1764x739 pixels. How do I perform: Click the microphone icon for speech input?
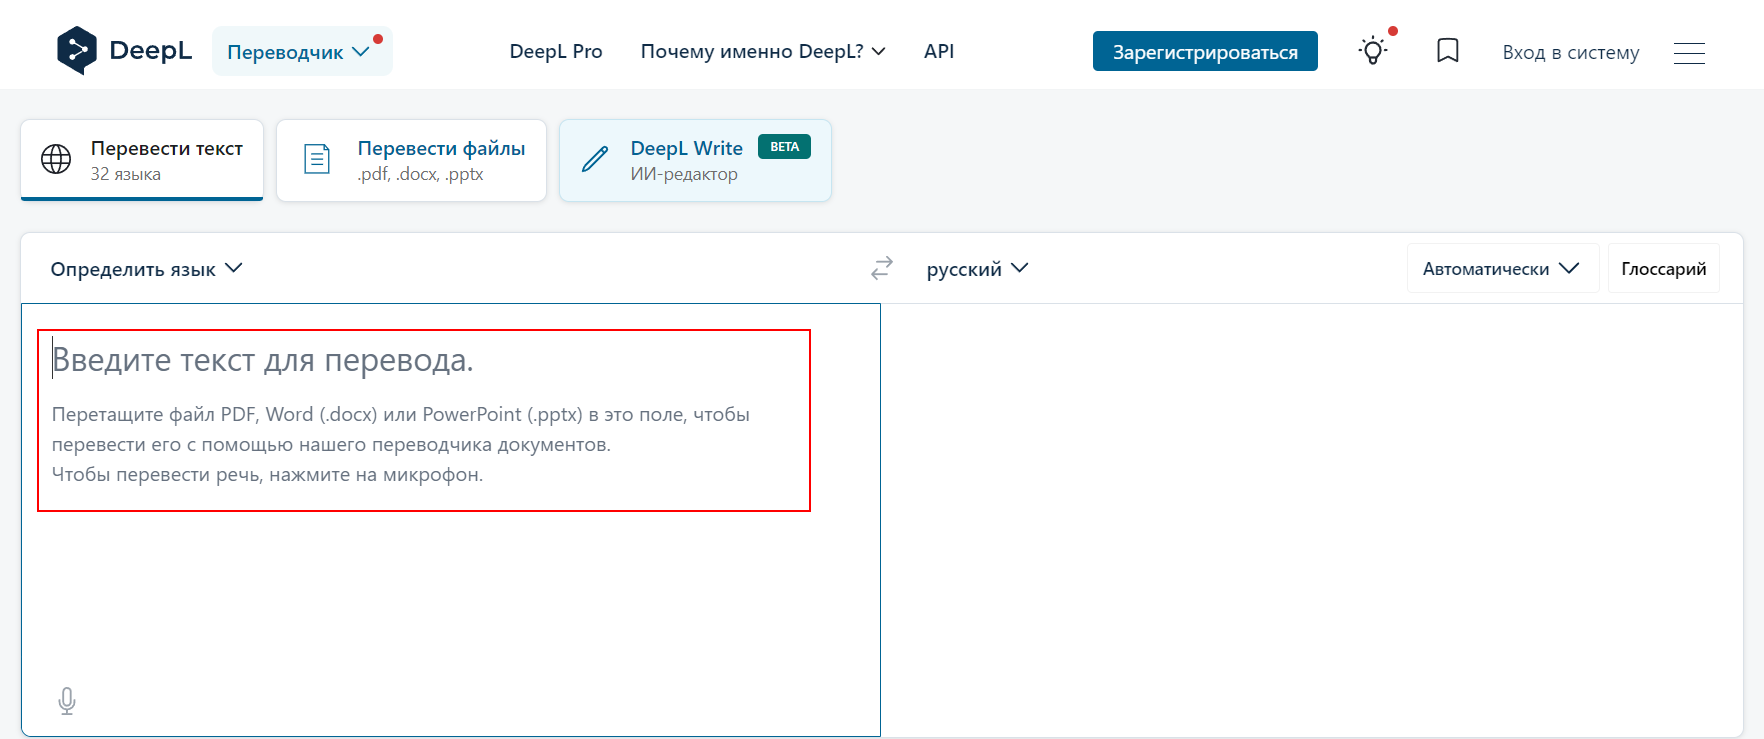pos(67,701)
